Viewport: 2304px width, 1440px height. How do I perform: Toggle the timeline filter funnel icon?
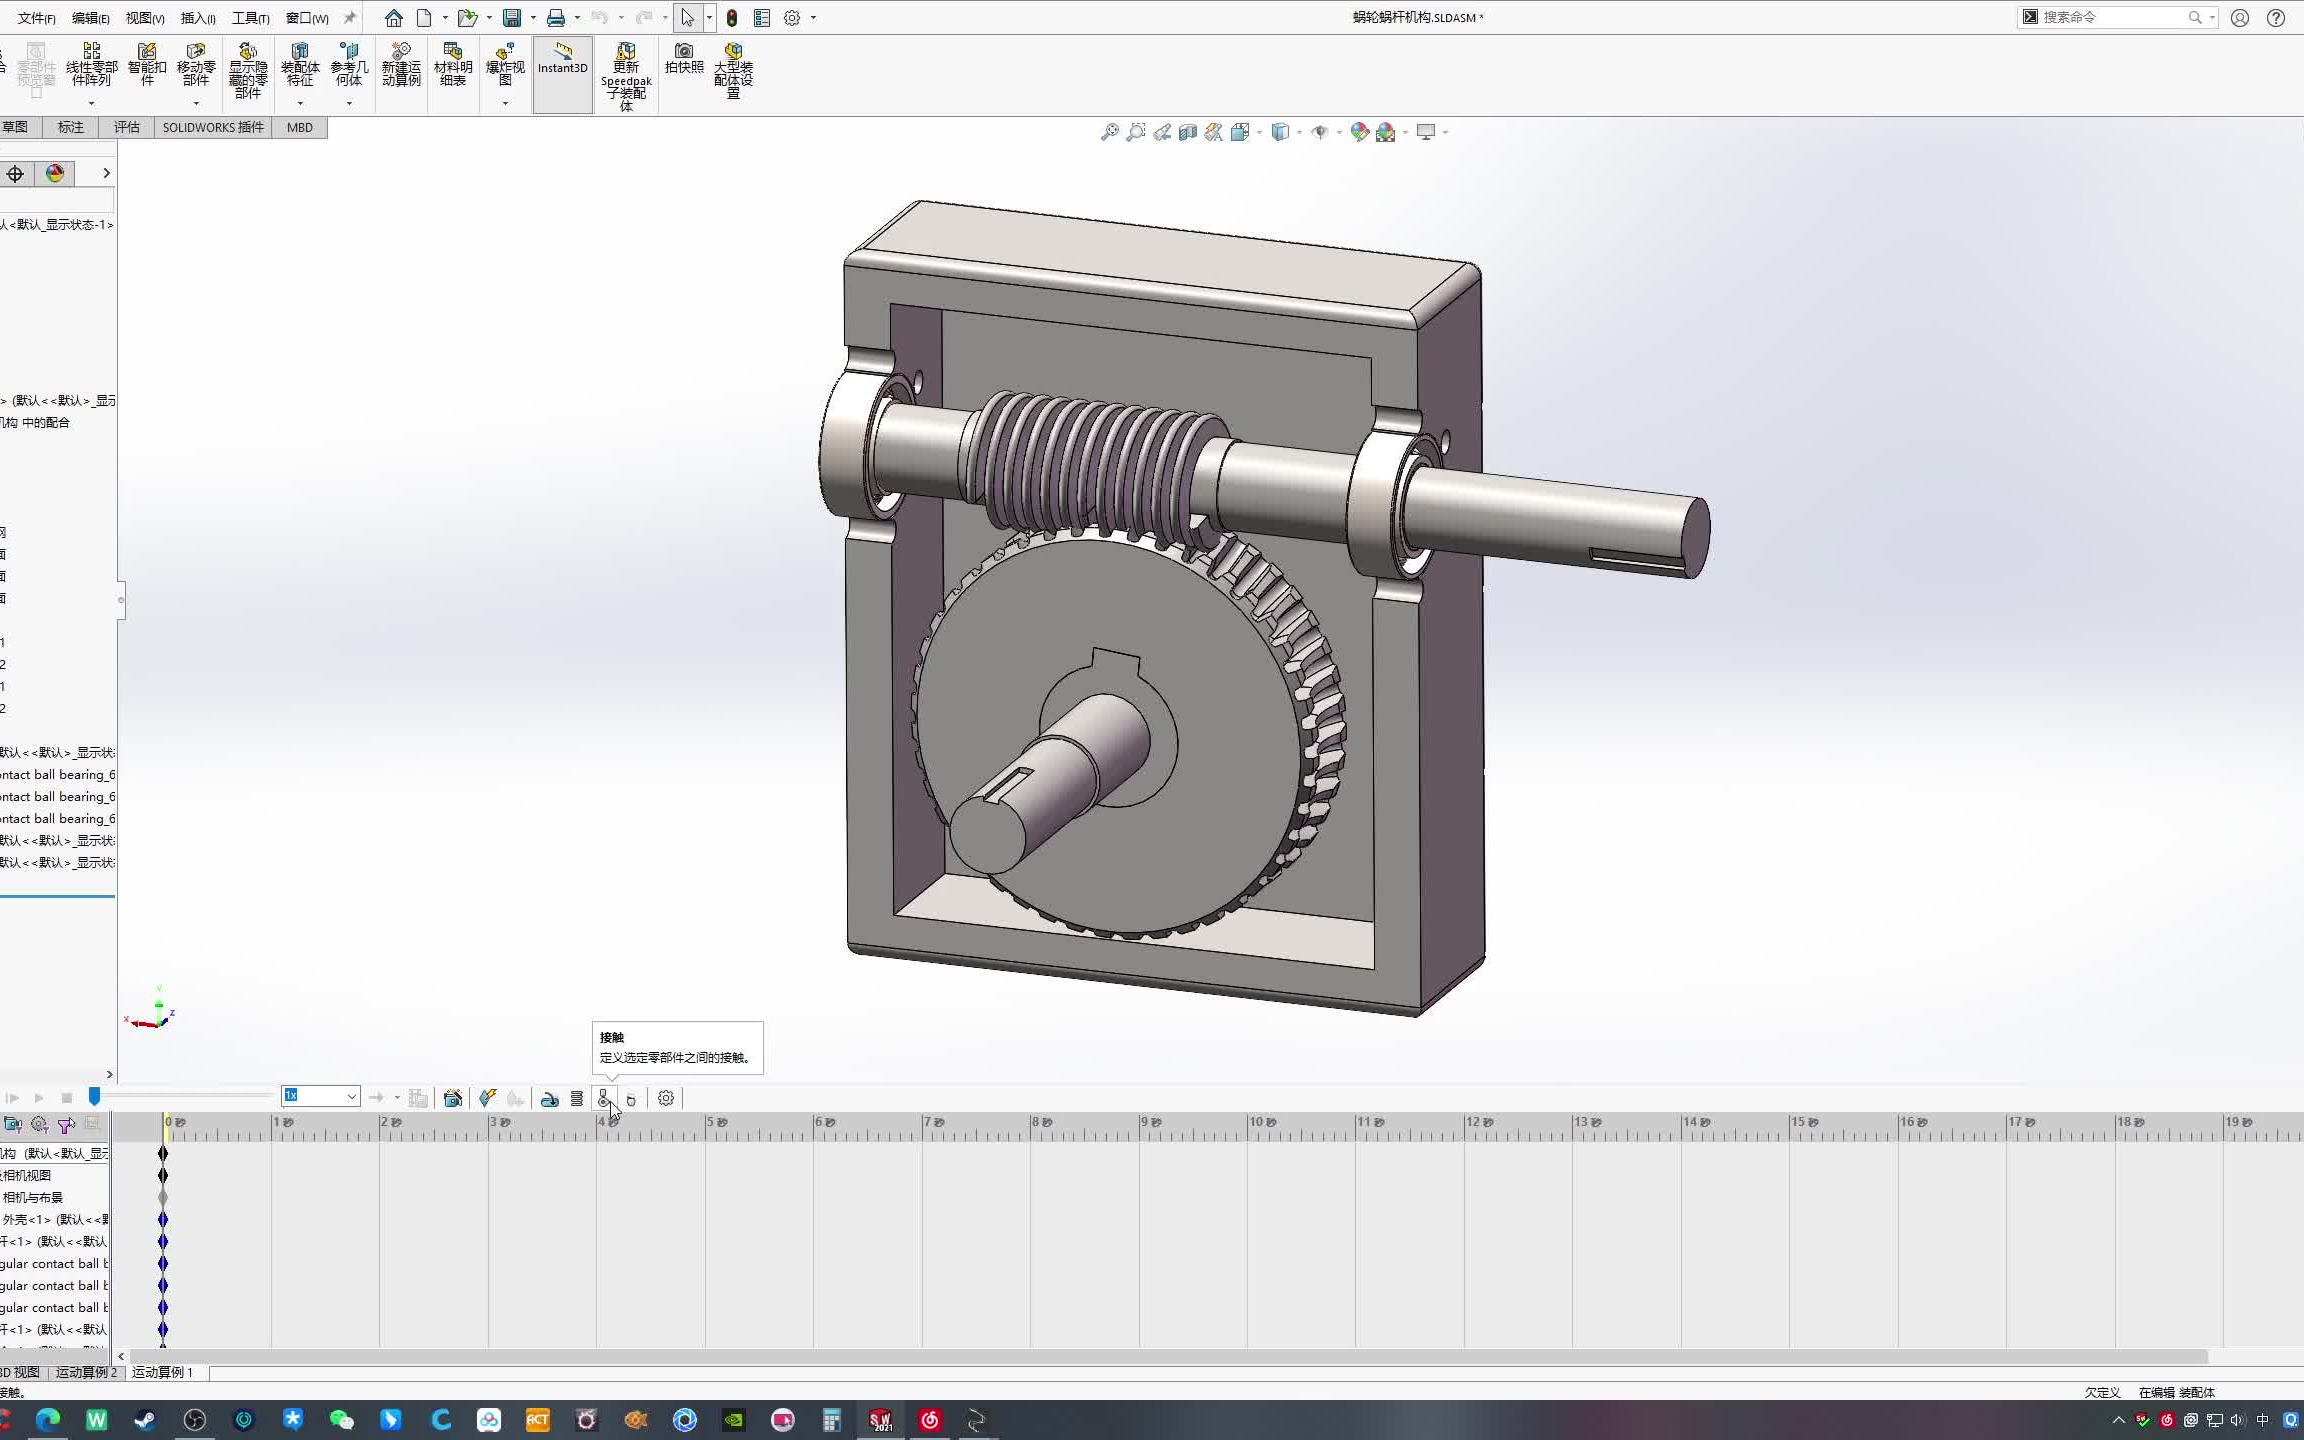click(66, 1125)
